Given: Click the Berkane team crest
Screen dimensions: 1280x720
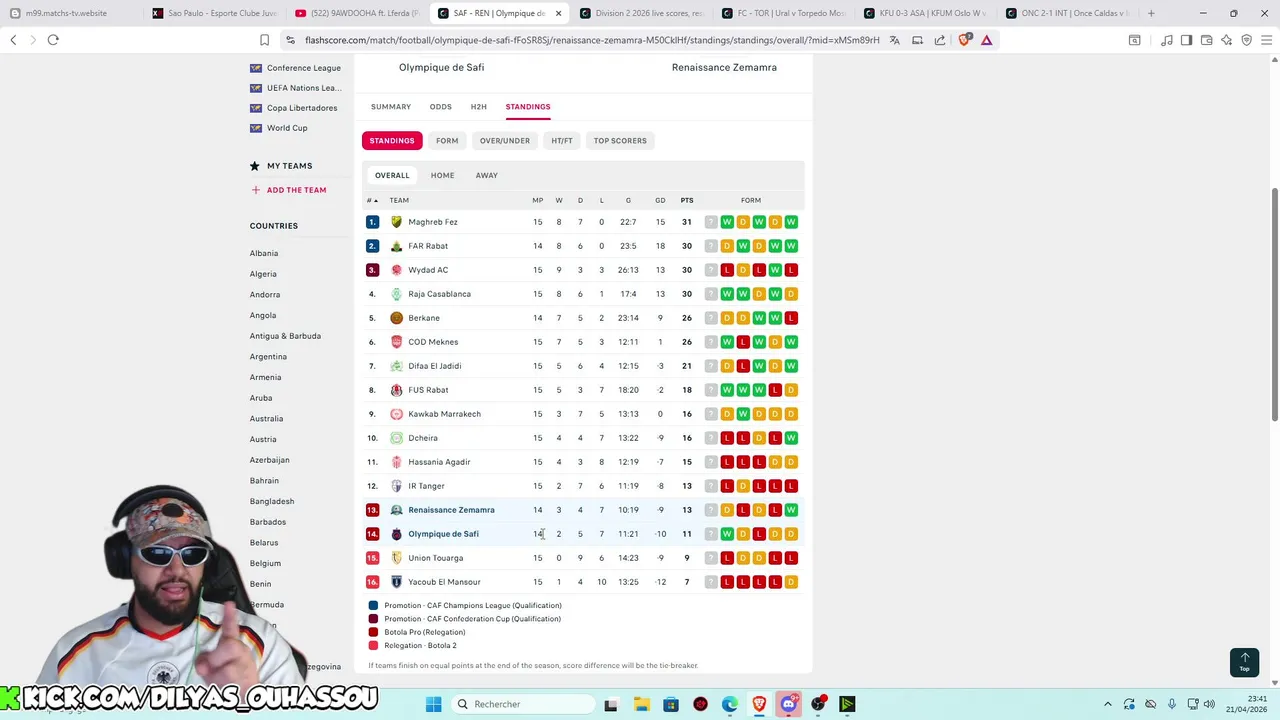Looking at the screenshot, I should tap(396, 318).
